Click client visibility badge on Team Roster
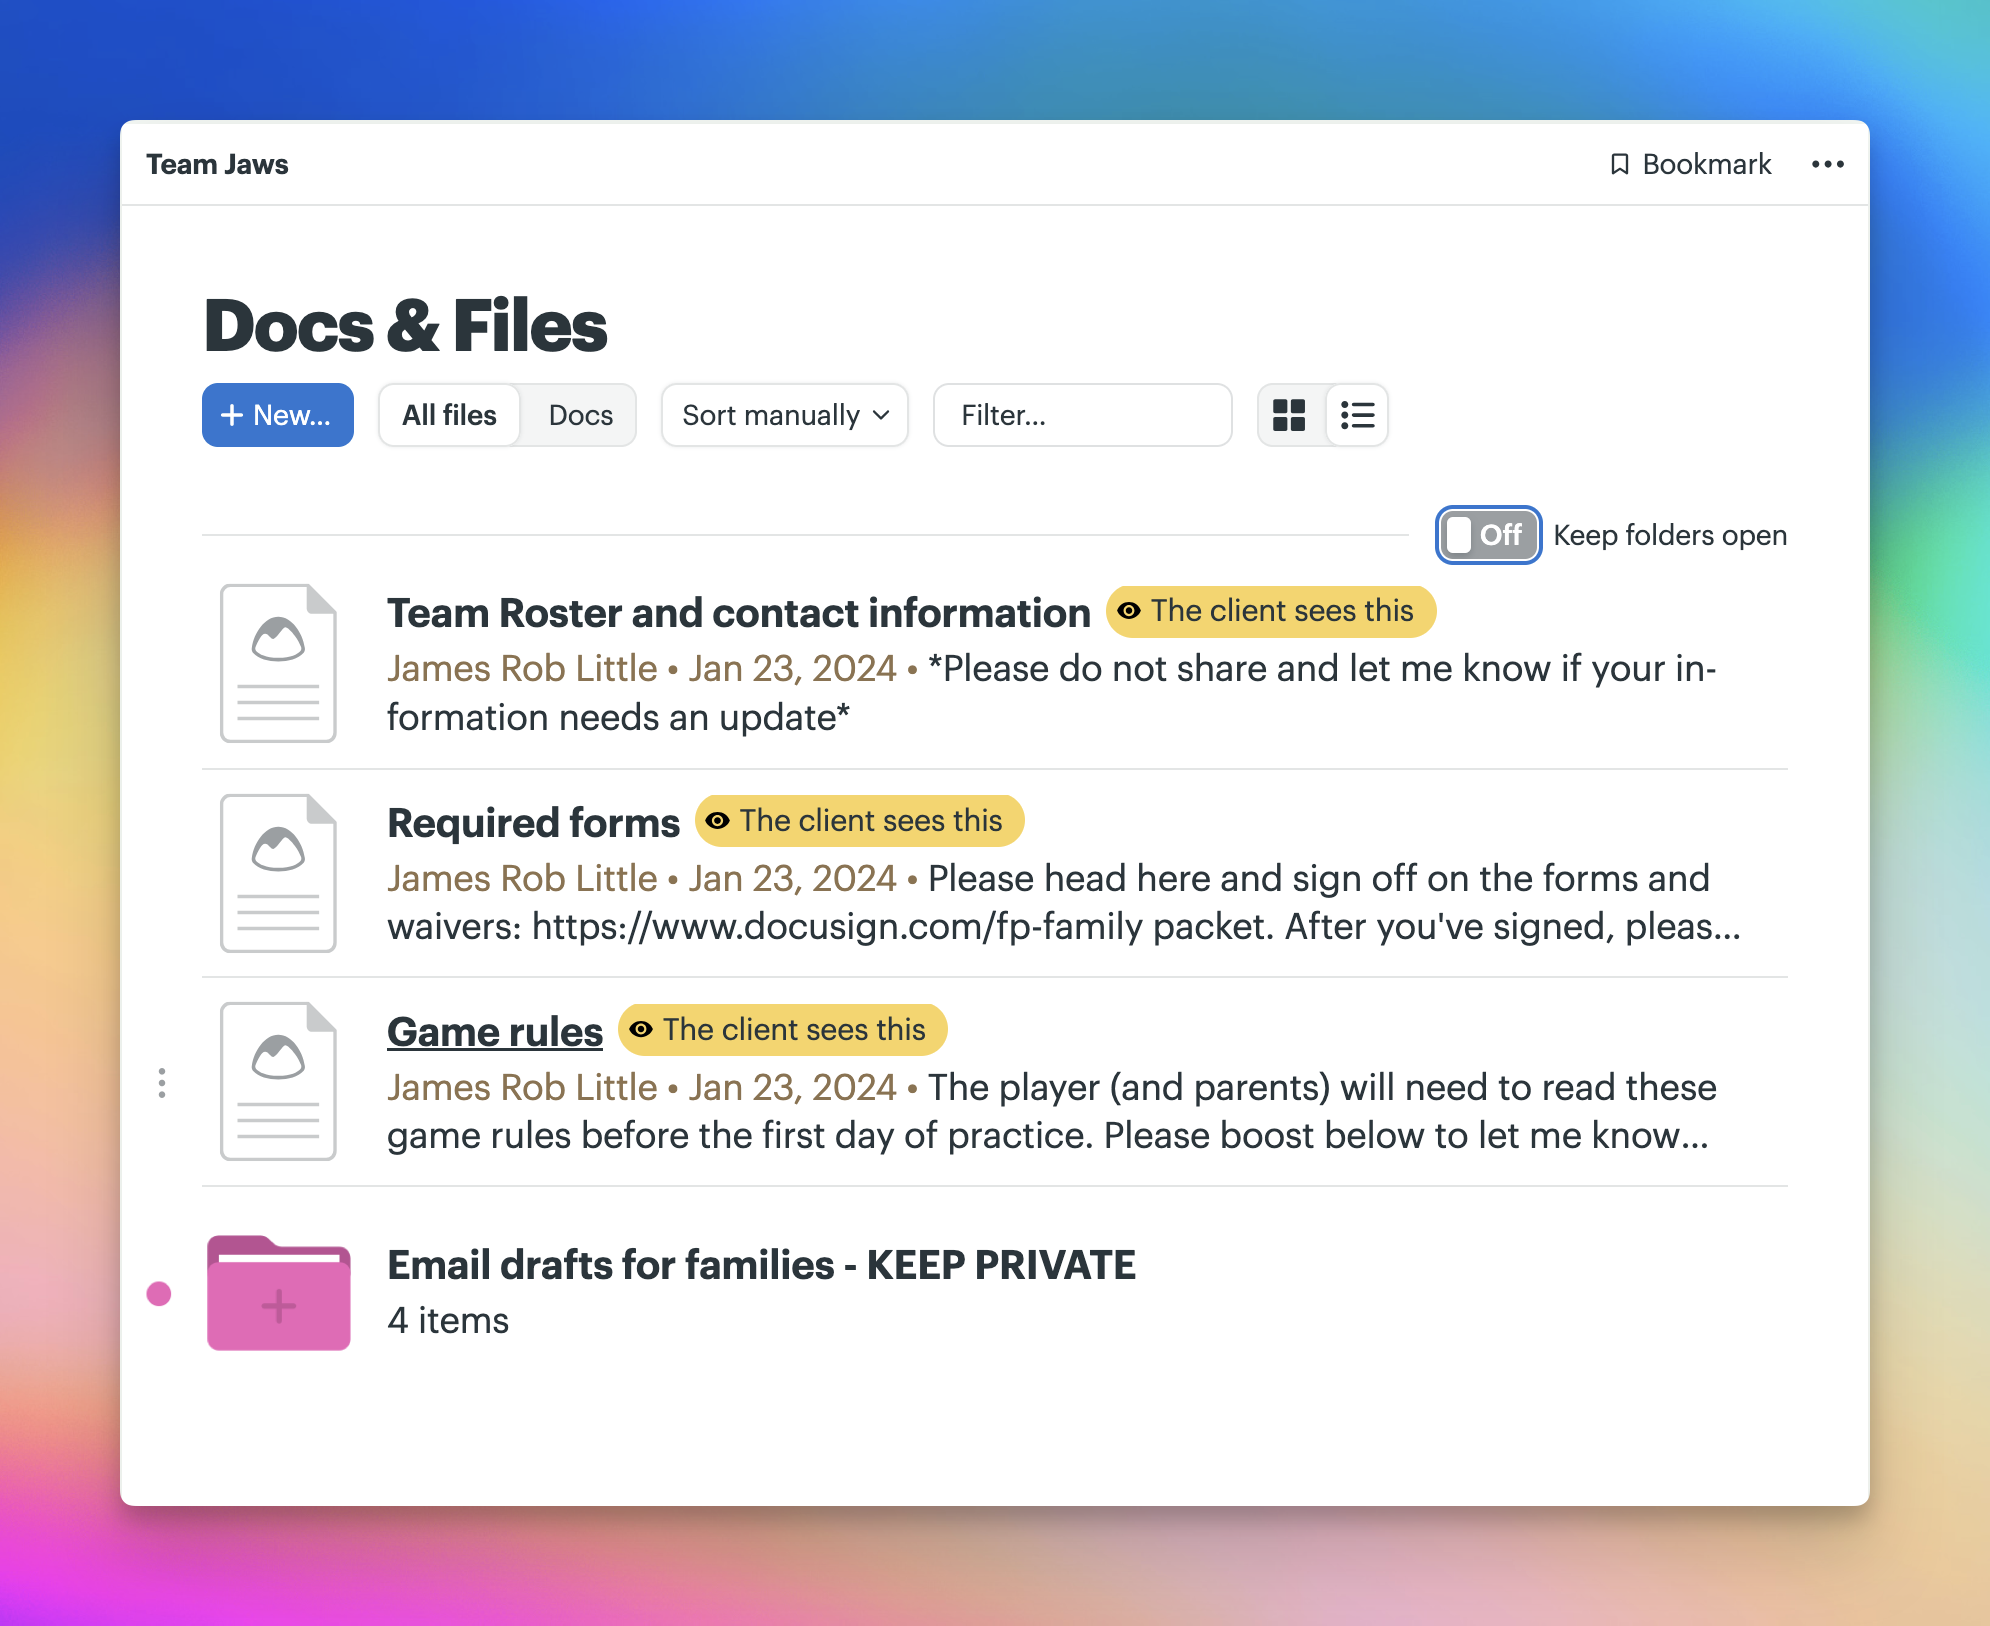This screenshot has height=1626, width=1990. point(1270,611)
